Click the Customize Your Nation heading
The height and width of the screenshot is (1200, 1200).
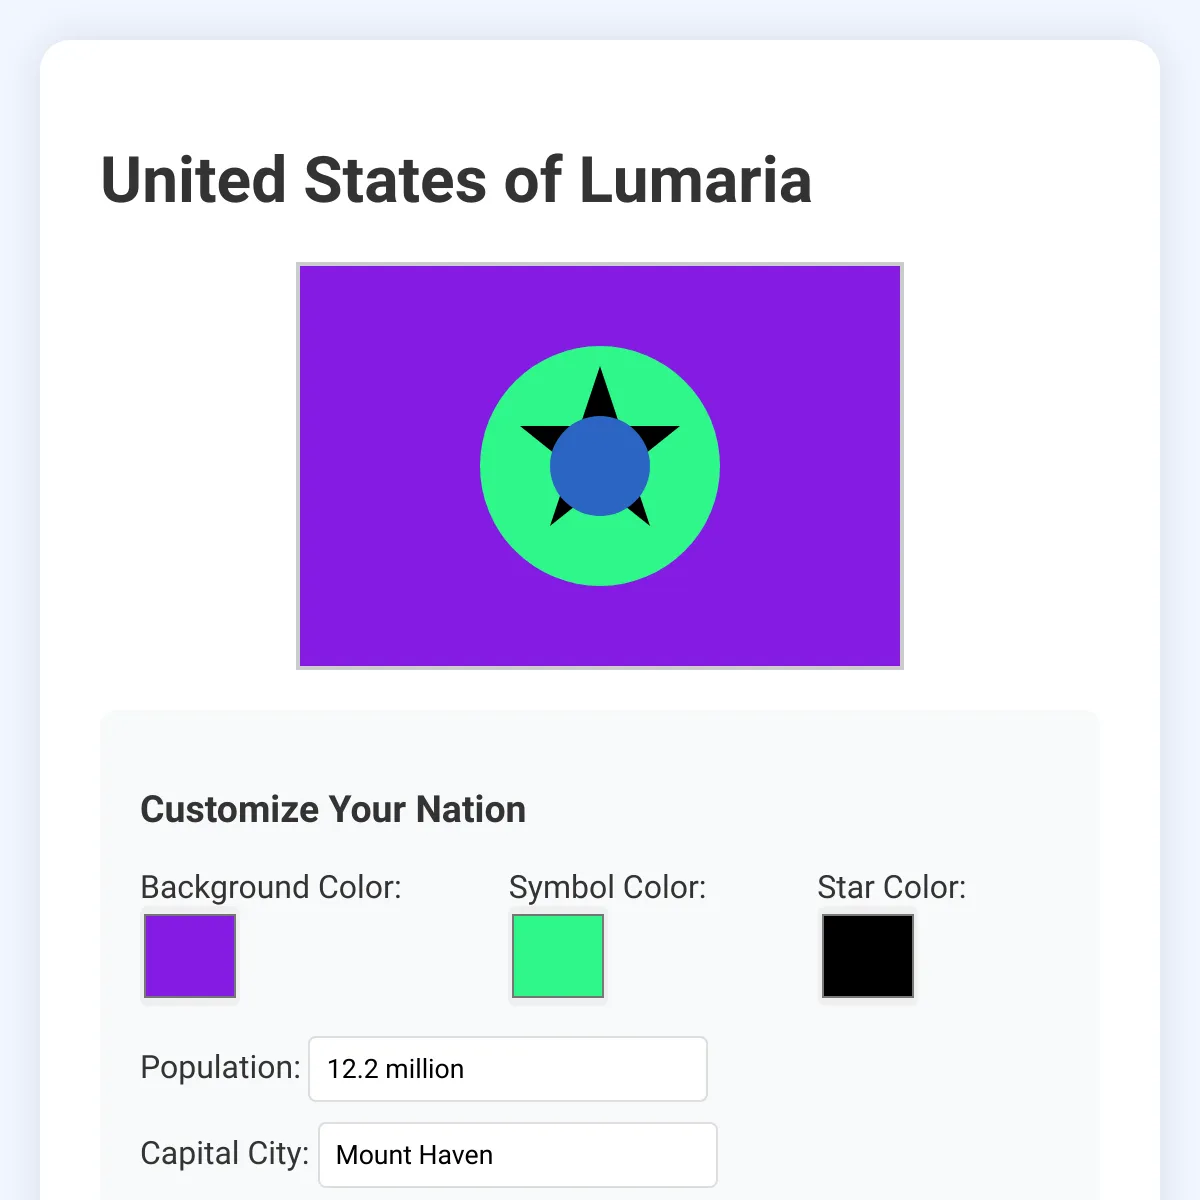click(333, 810)
